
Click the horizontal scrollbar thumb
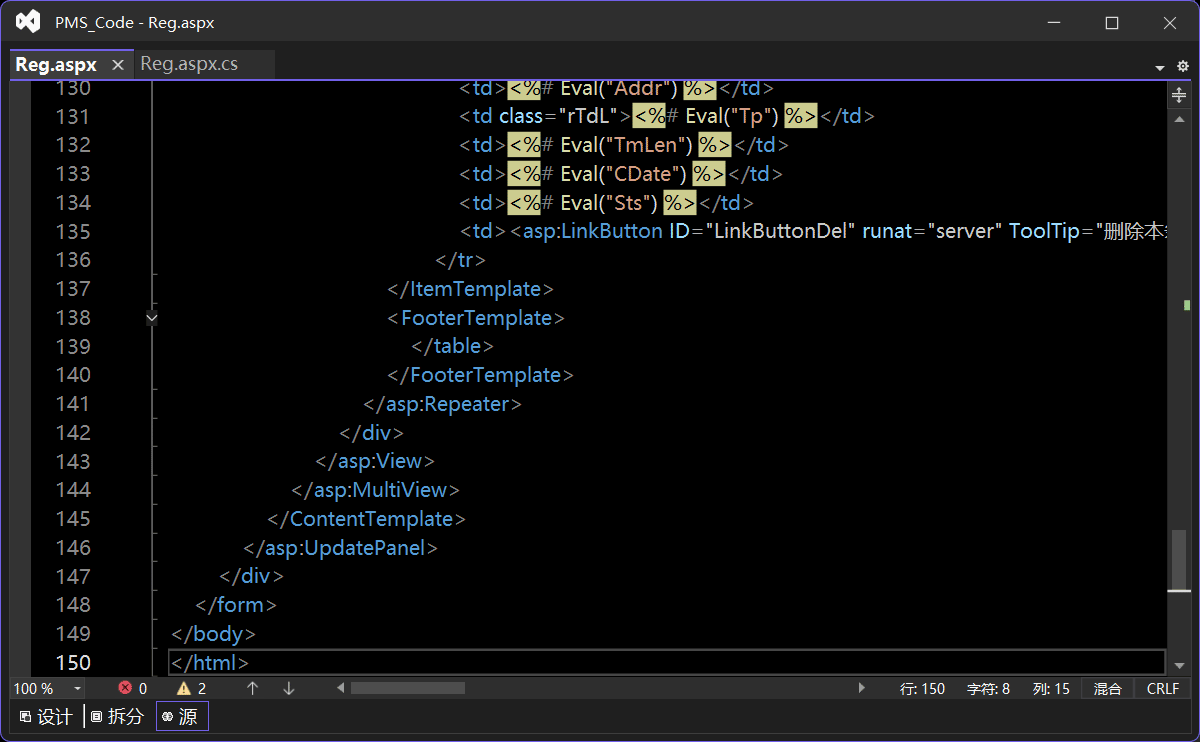[407, 688]
